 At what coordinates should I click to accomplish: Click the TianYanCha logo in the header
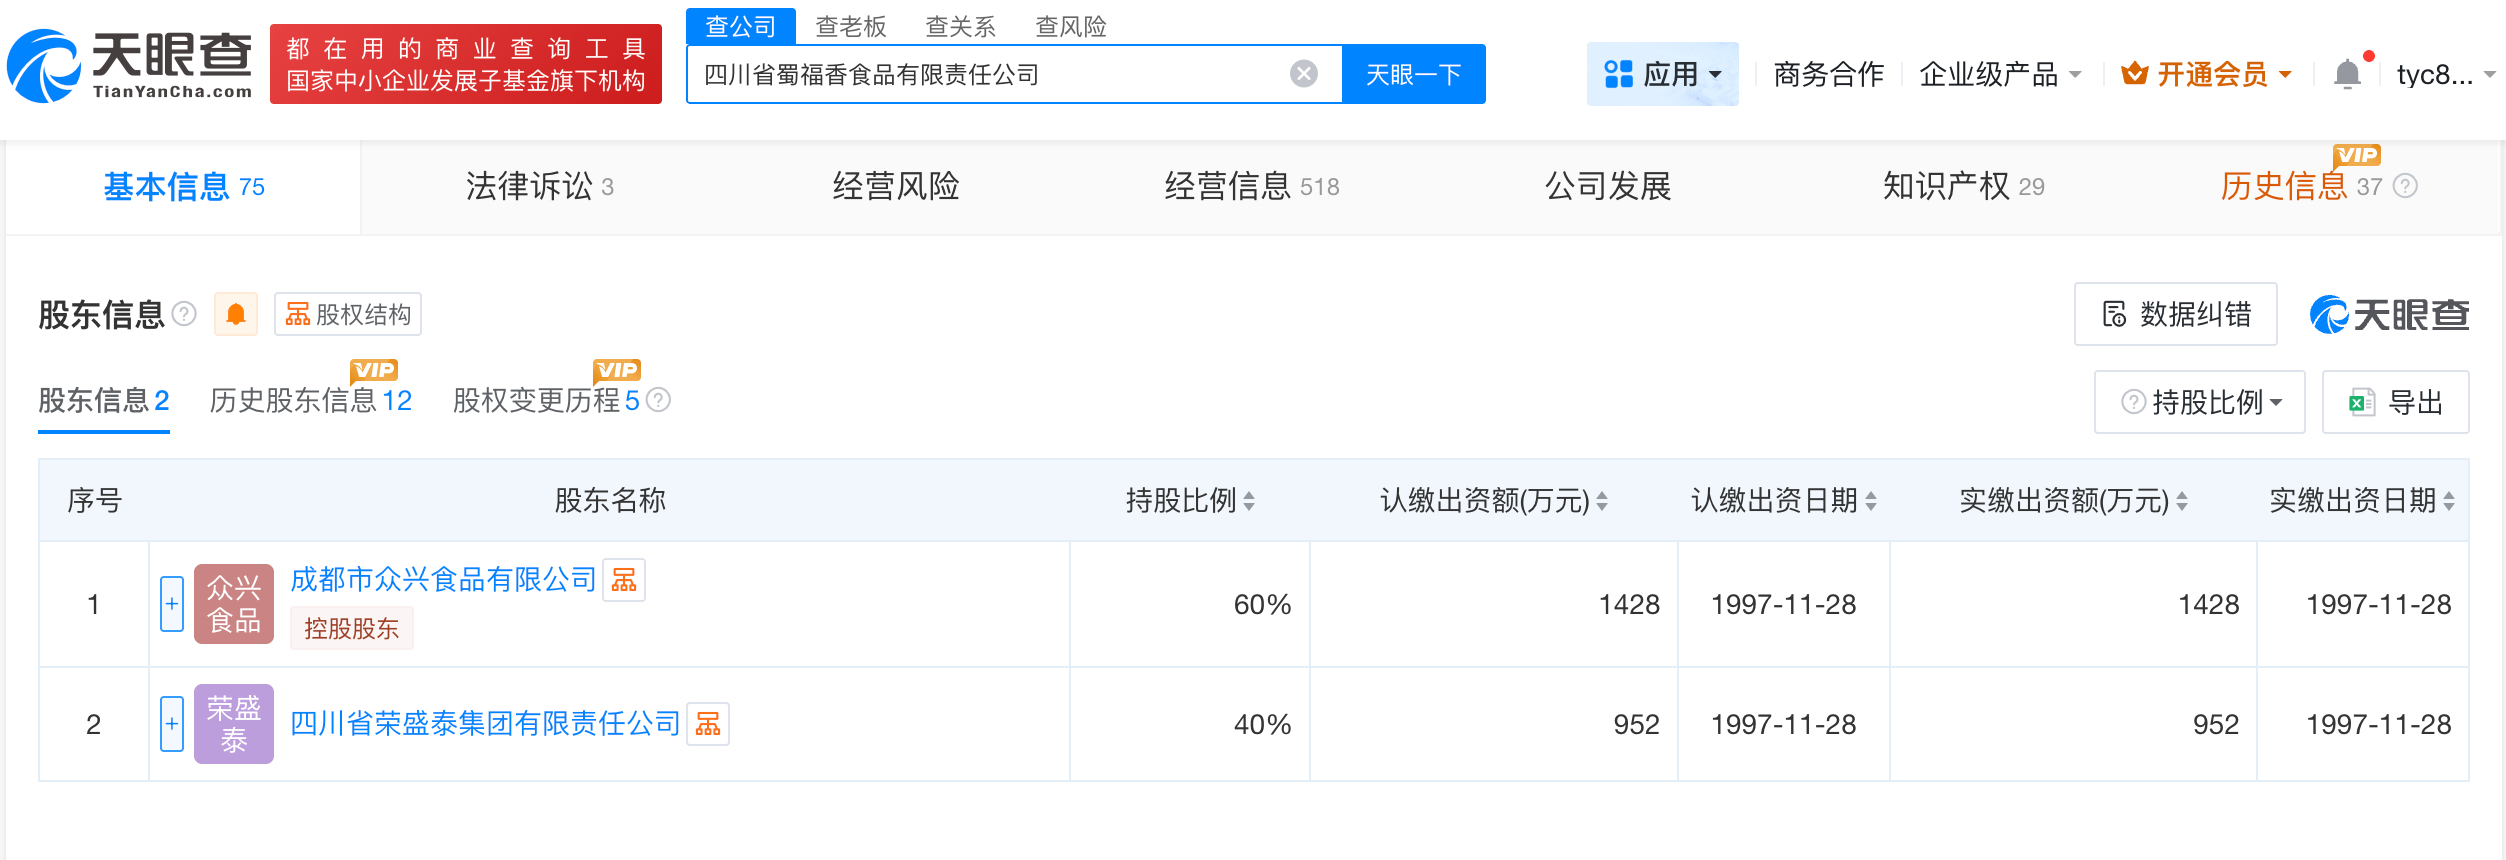click(x=130, y=66)
